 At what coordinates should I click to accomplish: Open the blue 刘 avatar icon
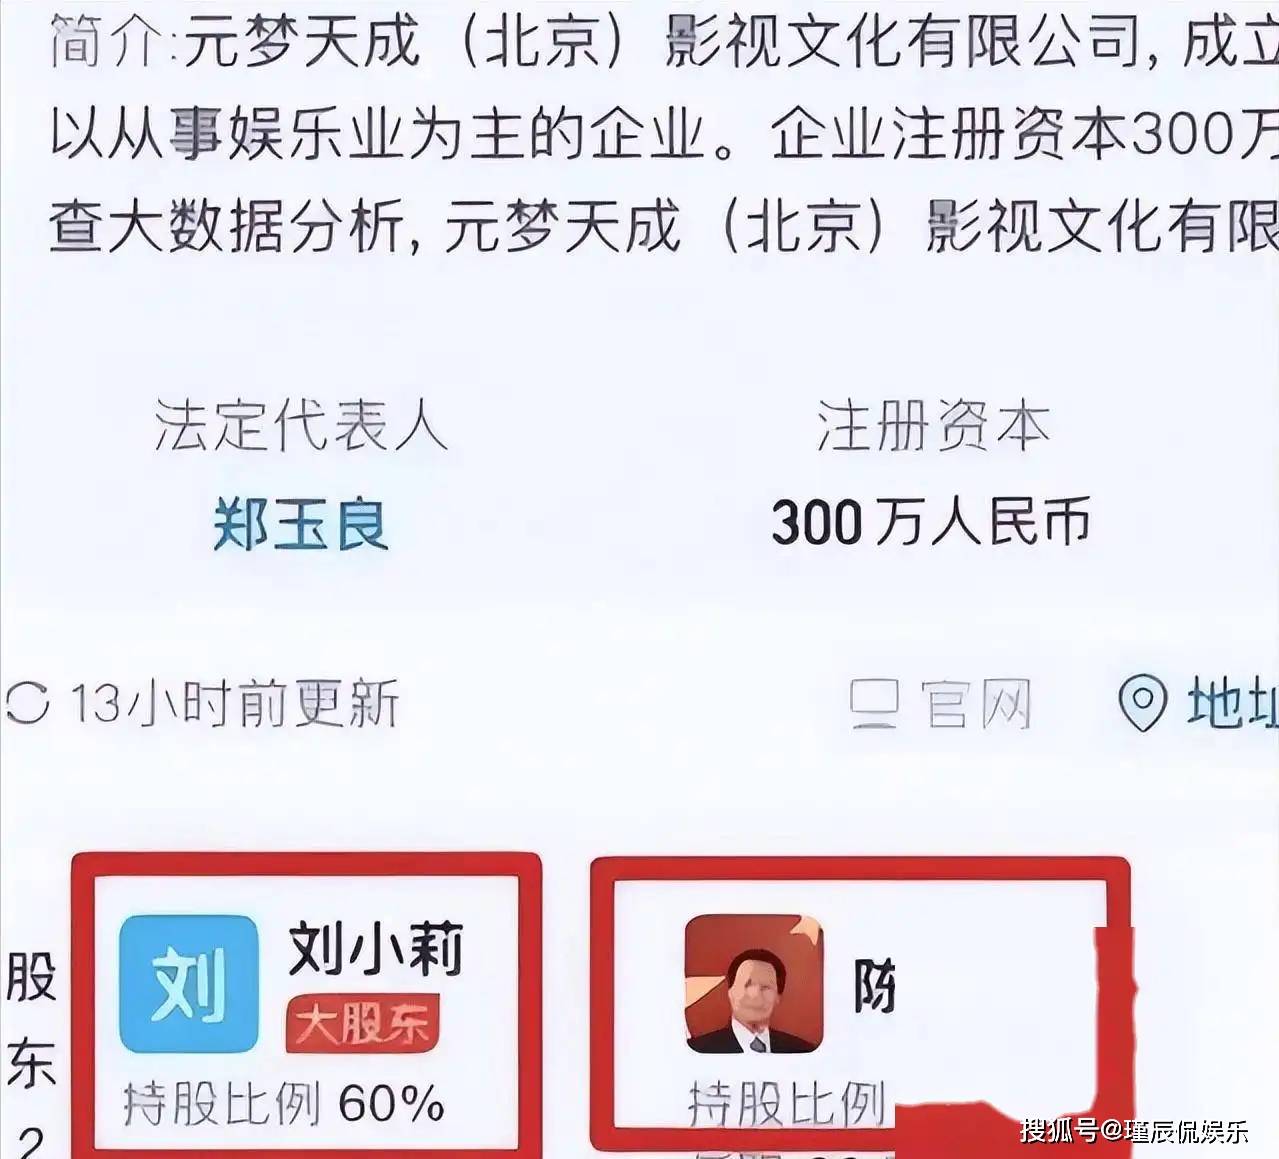click(x=188, y=984)
